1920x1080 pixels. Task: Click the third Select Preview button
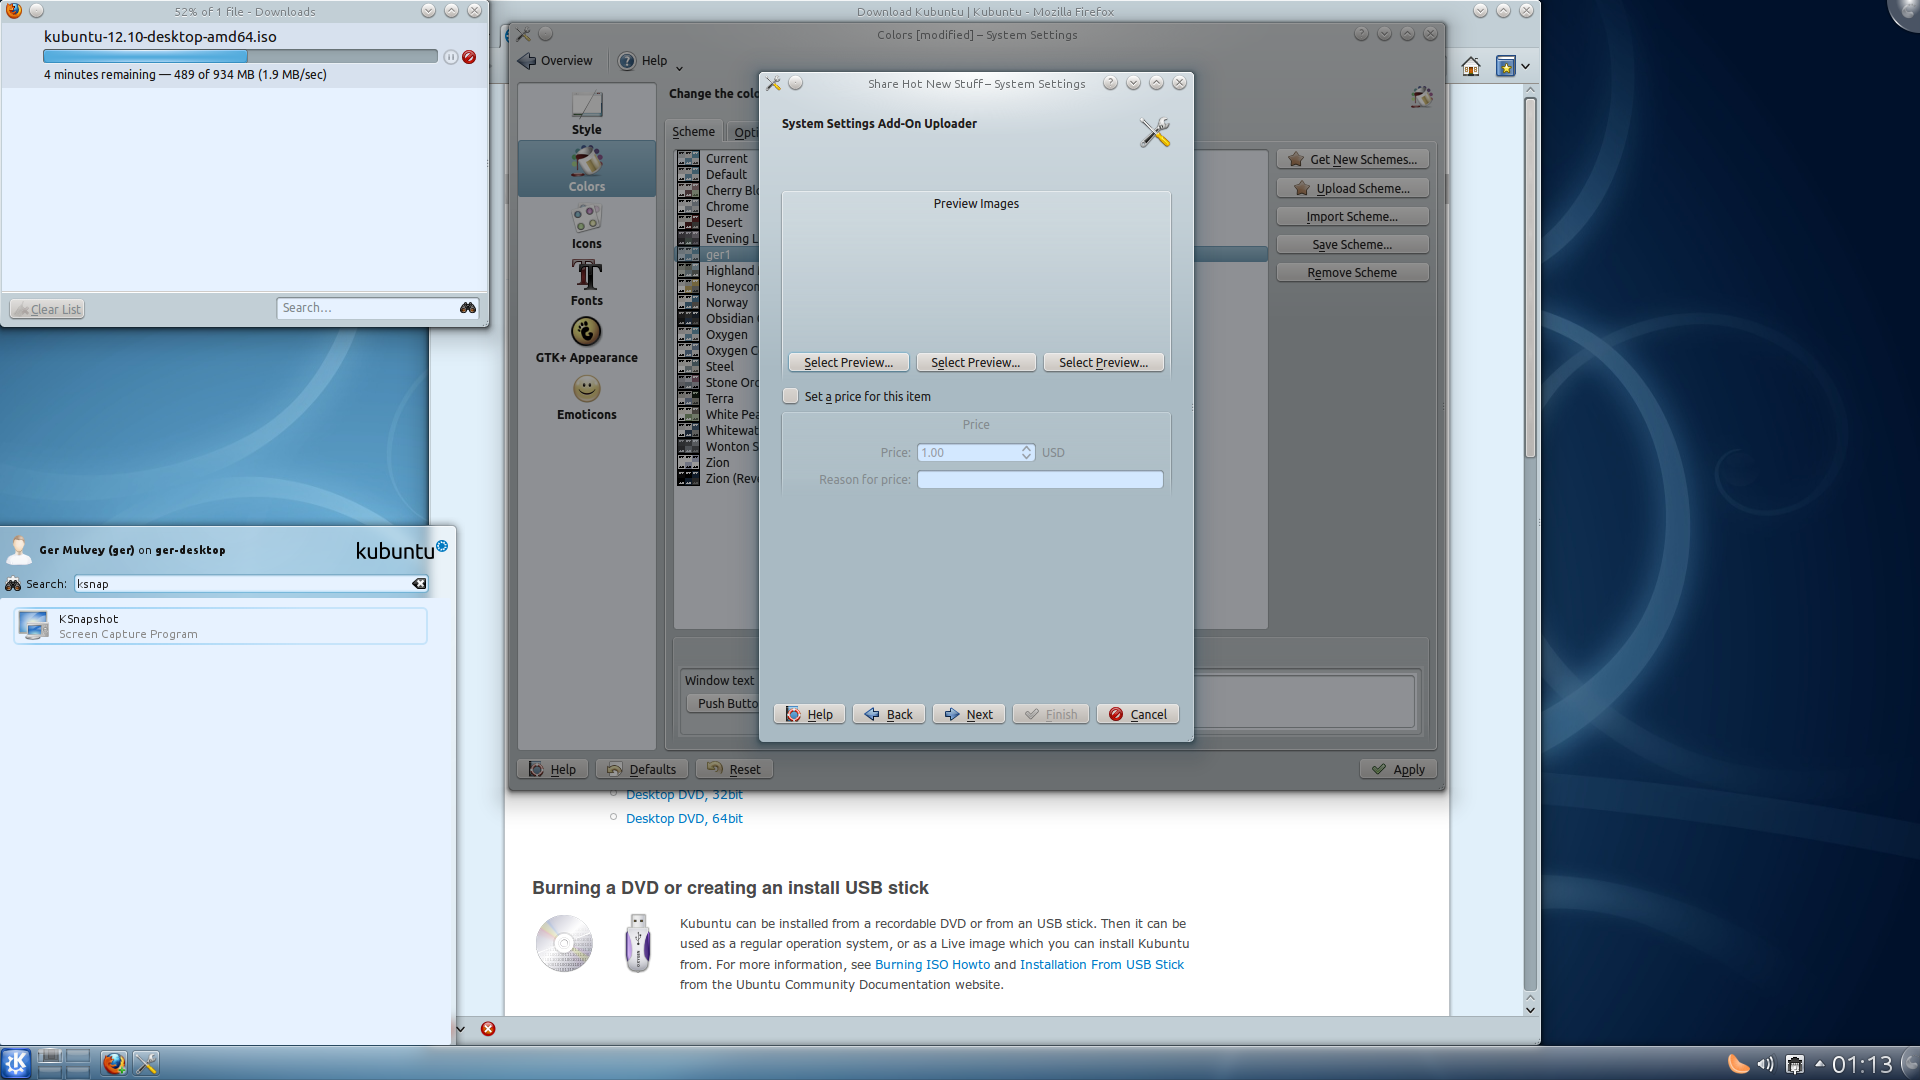click(x=1103, y=362)
